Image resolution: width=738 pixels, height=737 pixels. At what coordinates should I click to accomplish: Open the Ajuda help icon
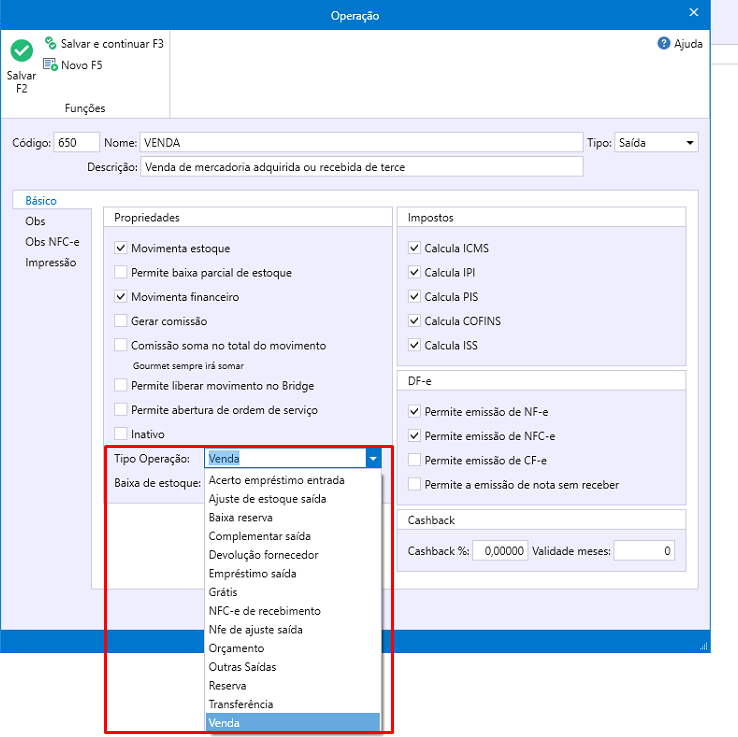[x=663, y=44]
